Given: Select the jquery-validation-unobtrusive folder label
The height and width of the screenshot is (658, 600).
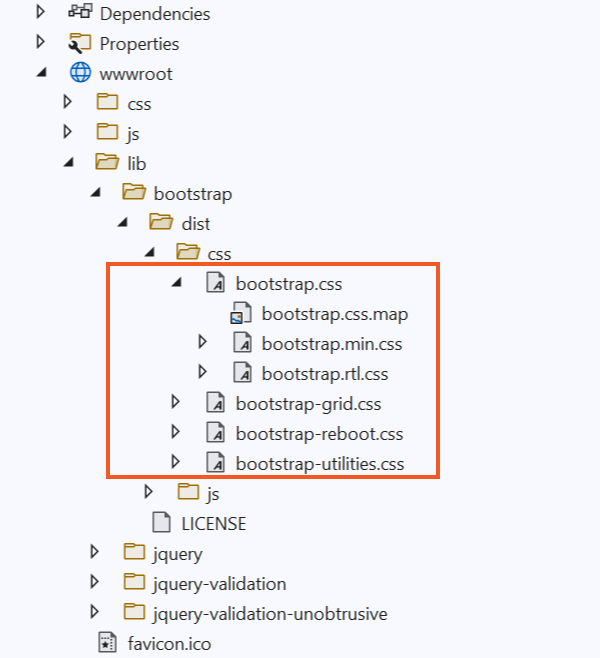Looking at the screenshot, I should pos(270,614).
